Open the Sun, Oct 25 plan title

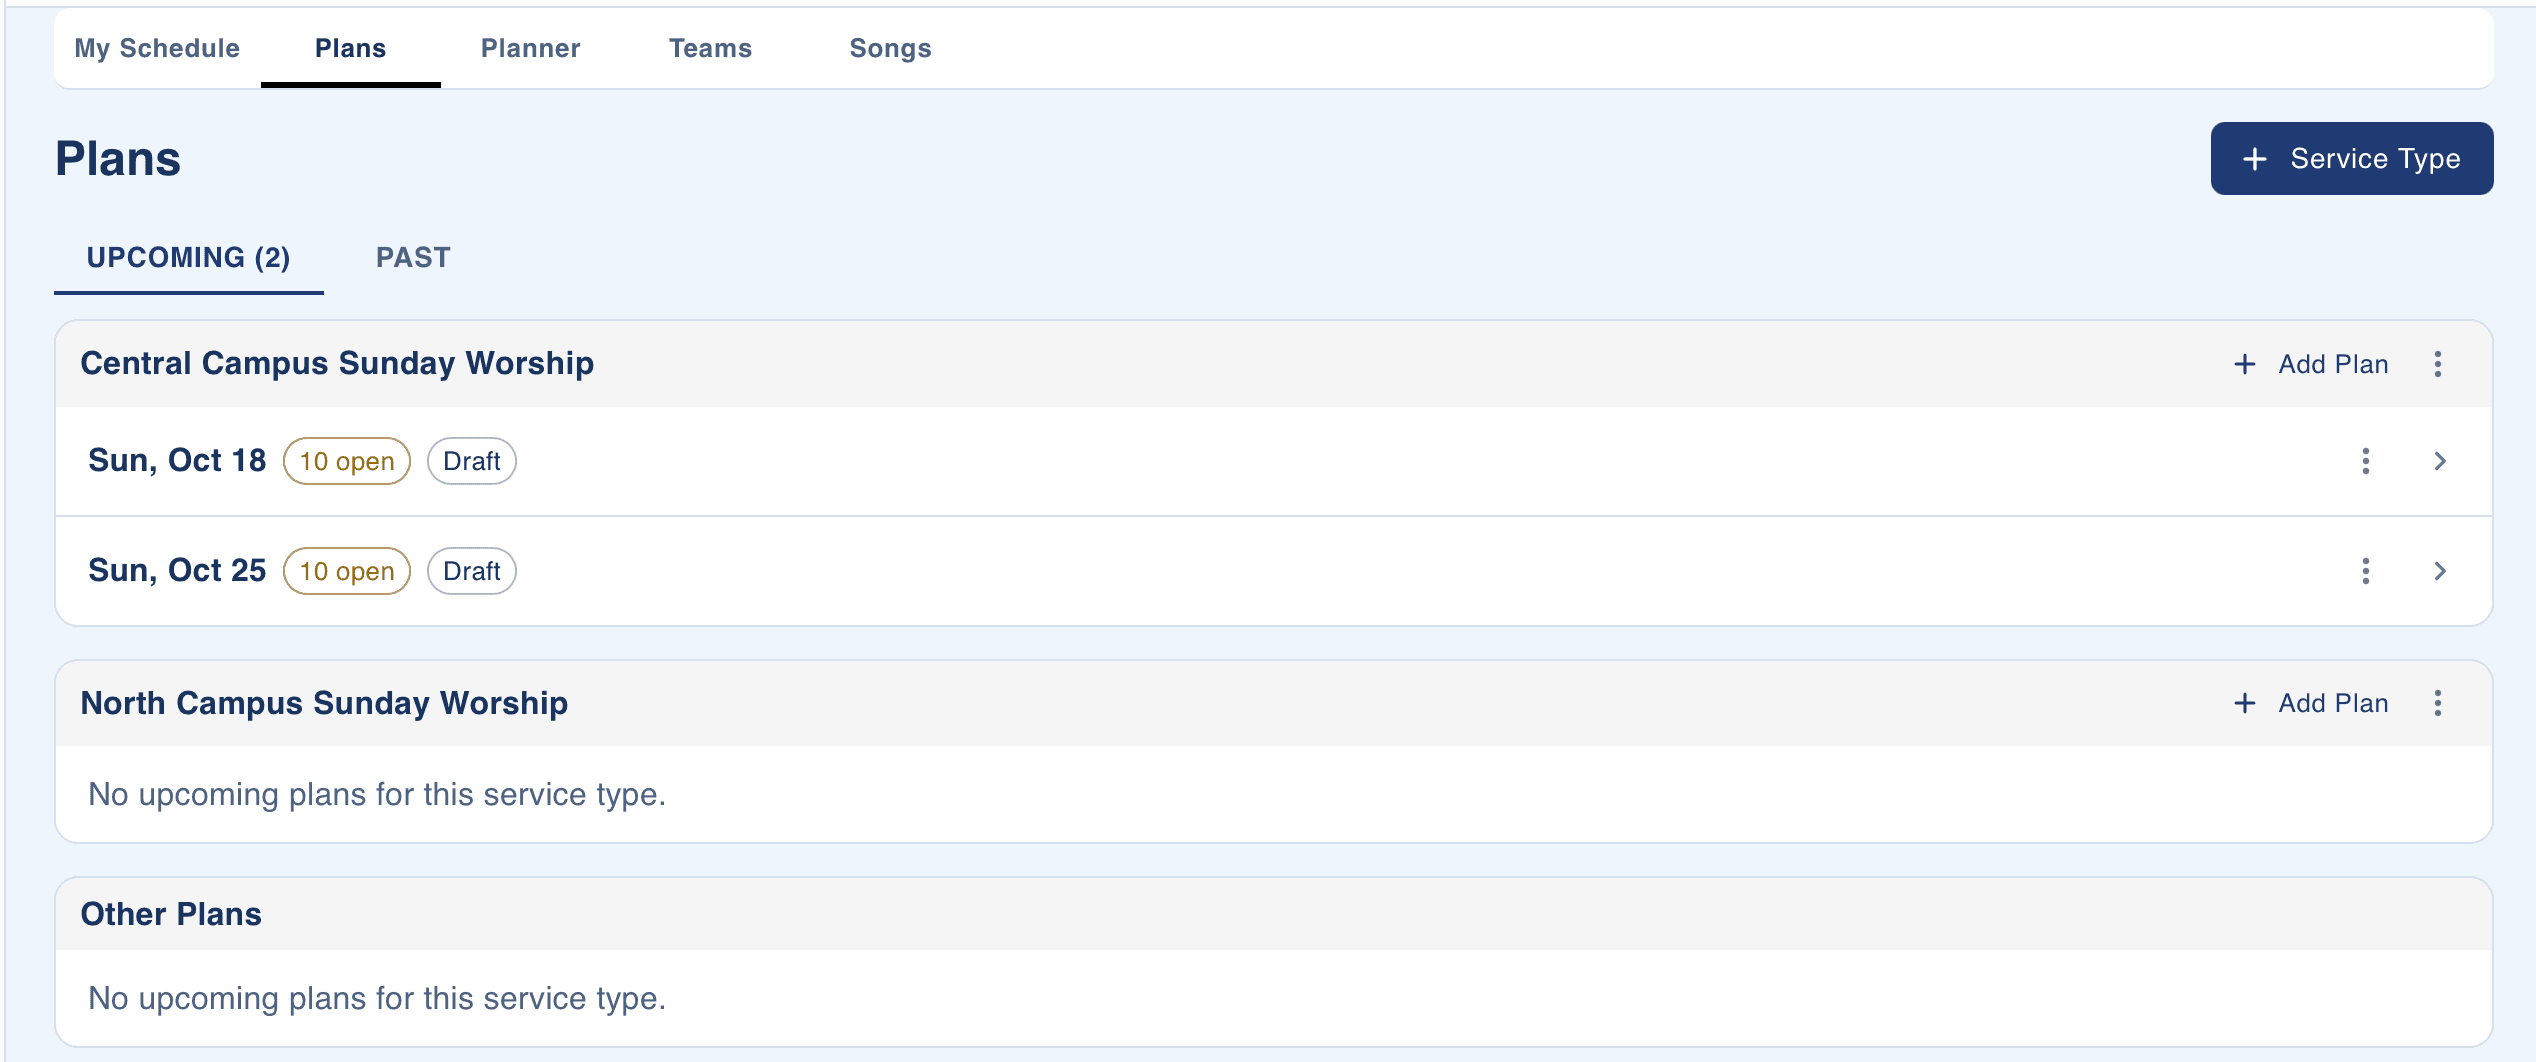pyautogui.click(x=177, y=570)
